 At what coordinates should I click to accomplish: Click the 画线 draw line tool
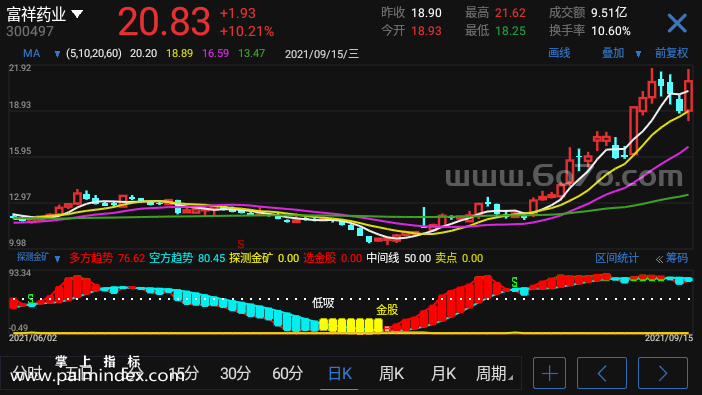click(x=559, y=53)
